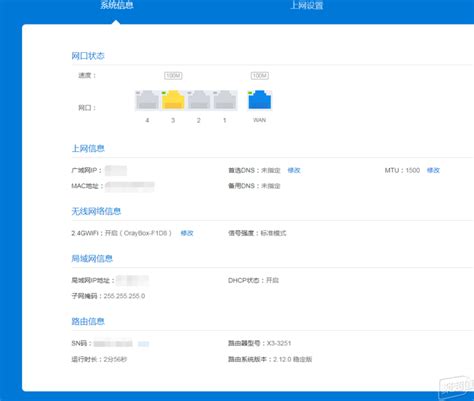The height and width of the screenshot is (401, 474).
Task: Click 修改 link next to 首选DNS
Action: tap(294, 170)
